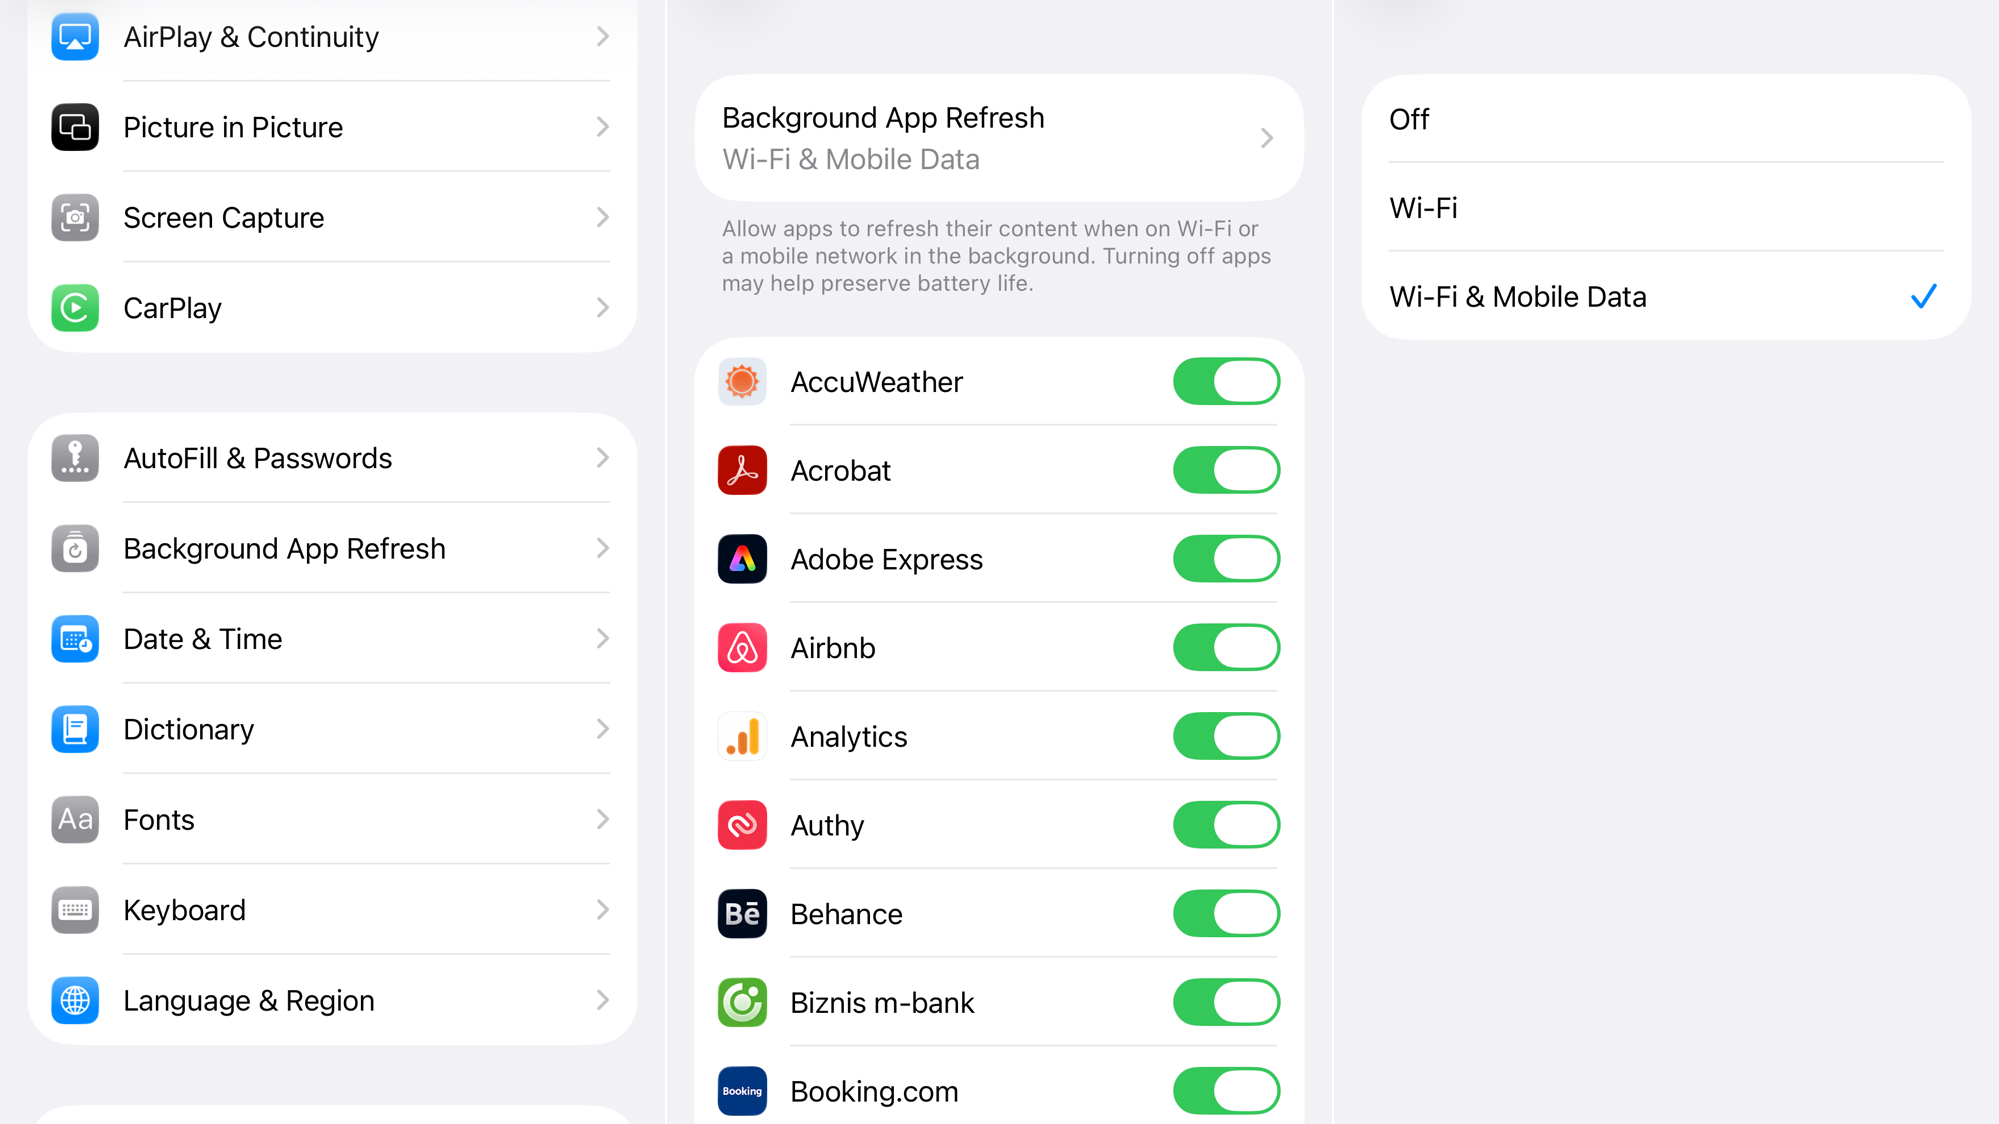Turn off the Analytics refresh toggle

coord(1226,737)
